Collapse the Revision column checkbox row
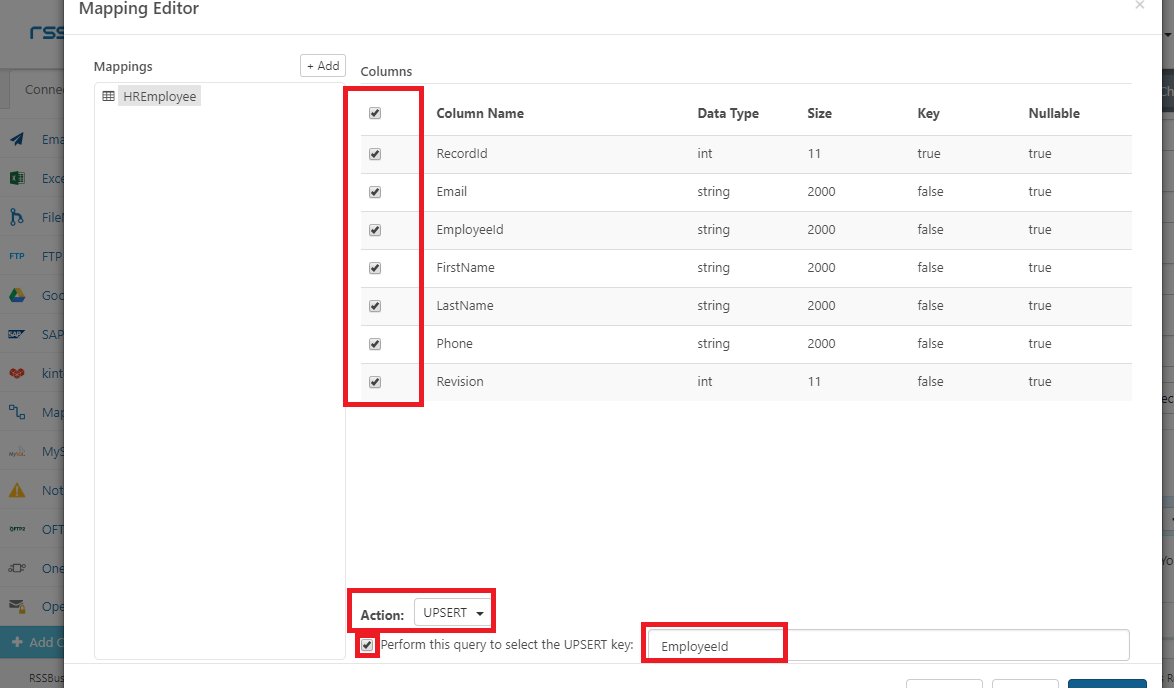Image resolution: width=1174 pixels, height=688 pixels. 375,382
